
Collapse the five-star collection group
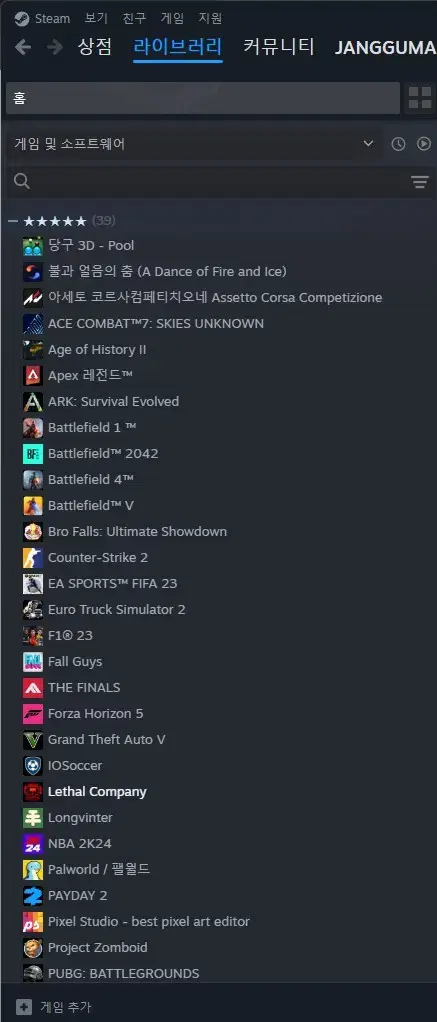(x=12, y=221)
